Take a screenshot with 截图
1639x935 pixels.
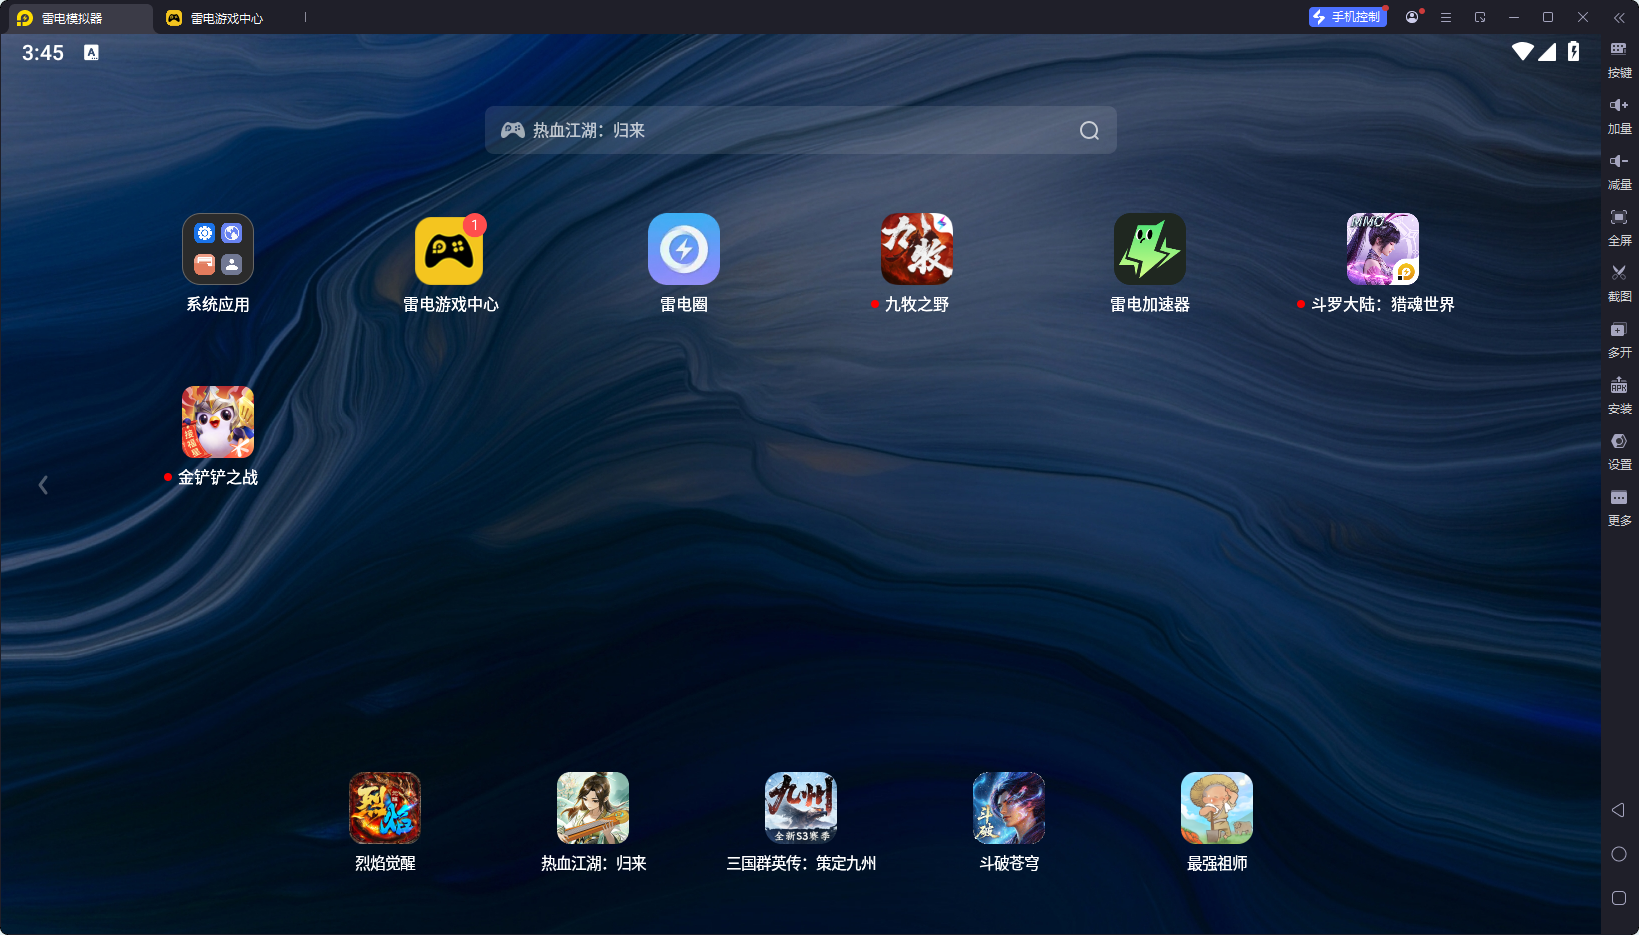(1619, 283)
